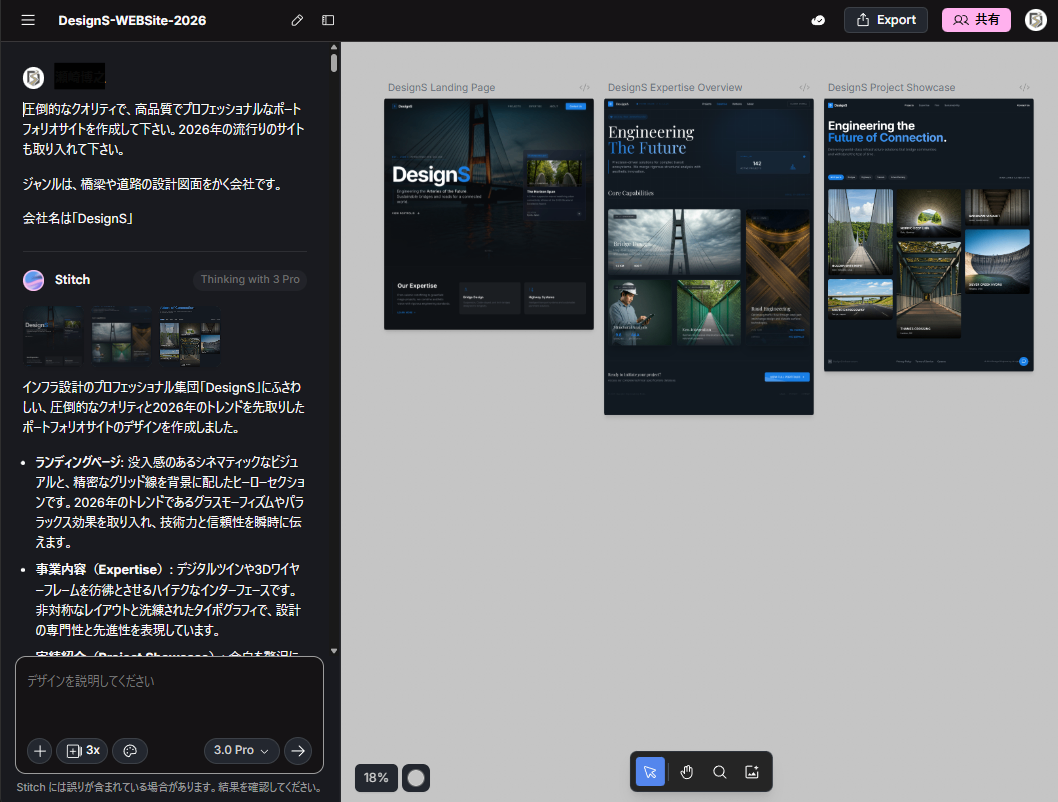Click the DesignS-WEBSite-2026 project title
Viewport: 1058px width, 802px height.
coord(132,20)
